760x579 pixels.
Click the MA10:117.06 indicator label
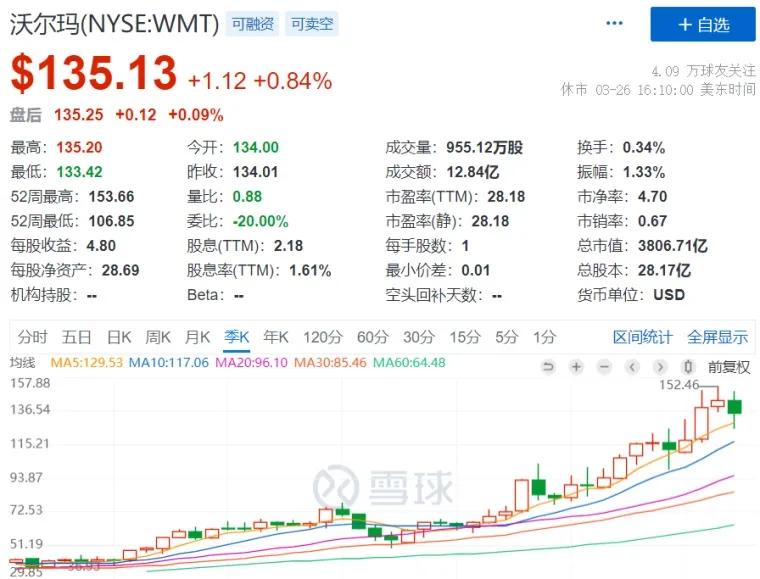coord(169,362)
